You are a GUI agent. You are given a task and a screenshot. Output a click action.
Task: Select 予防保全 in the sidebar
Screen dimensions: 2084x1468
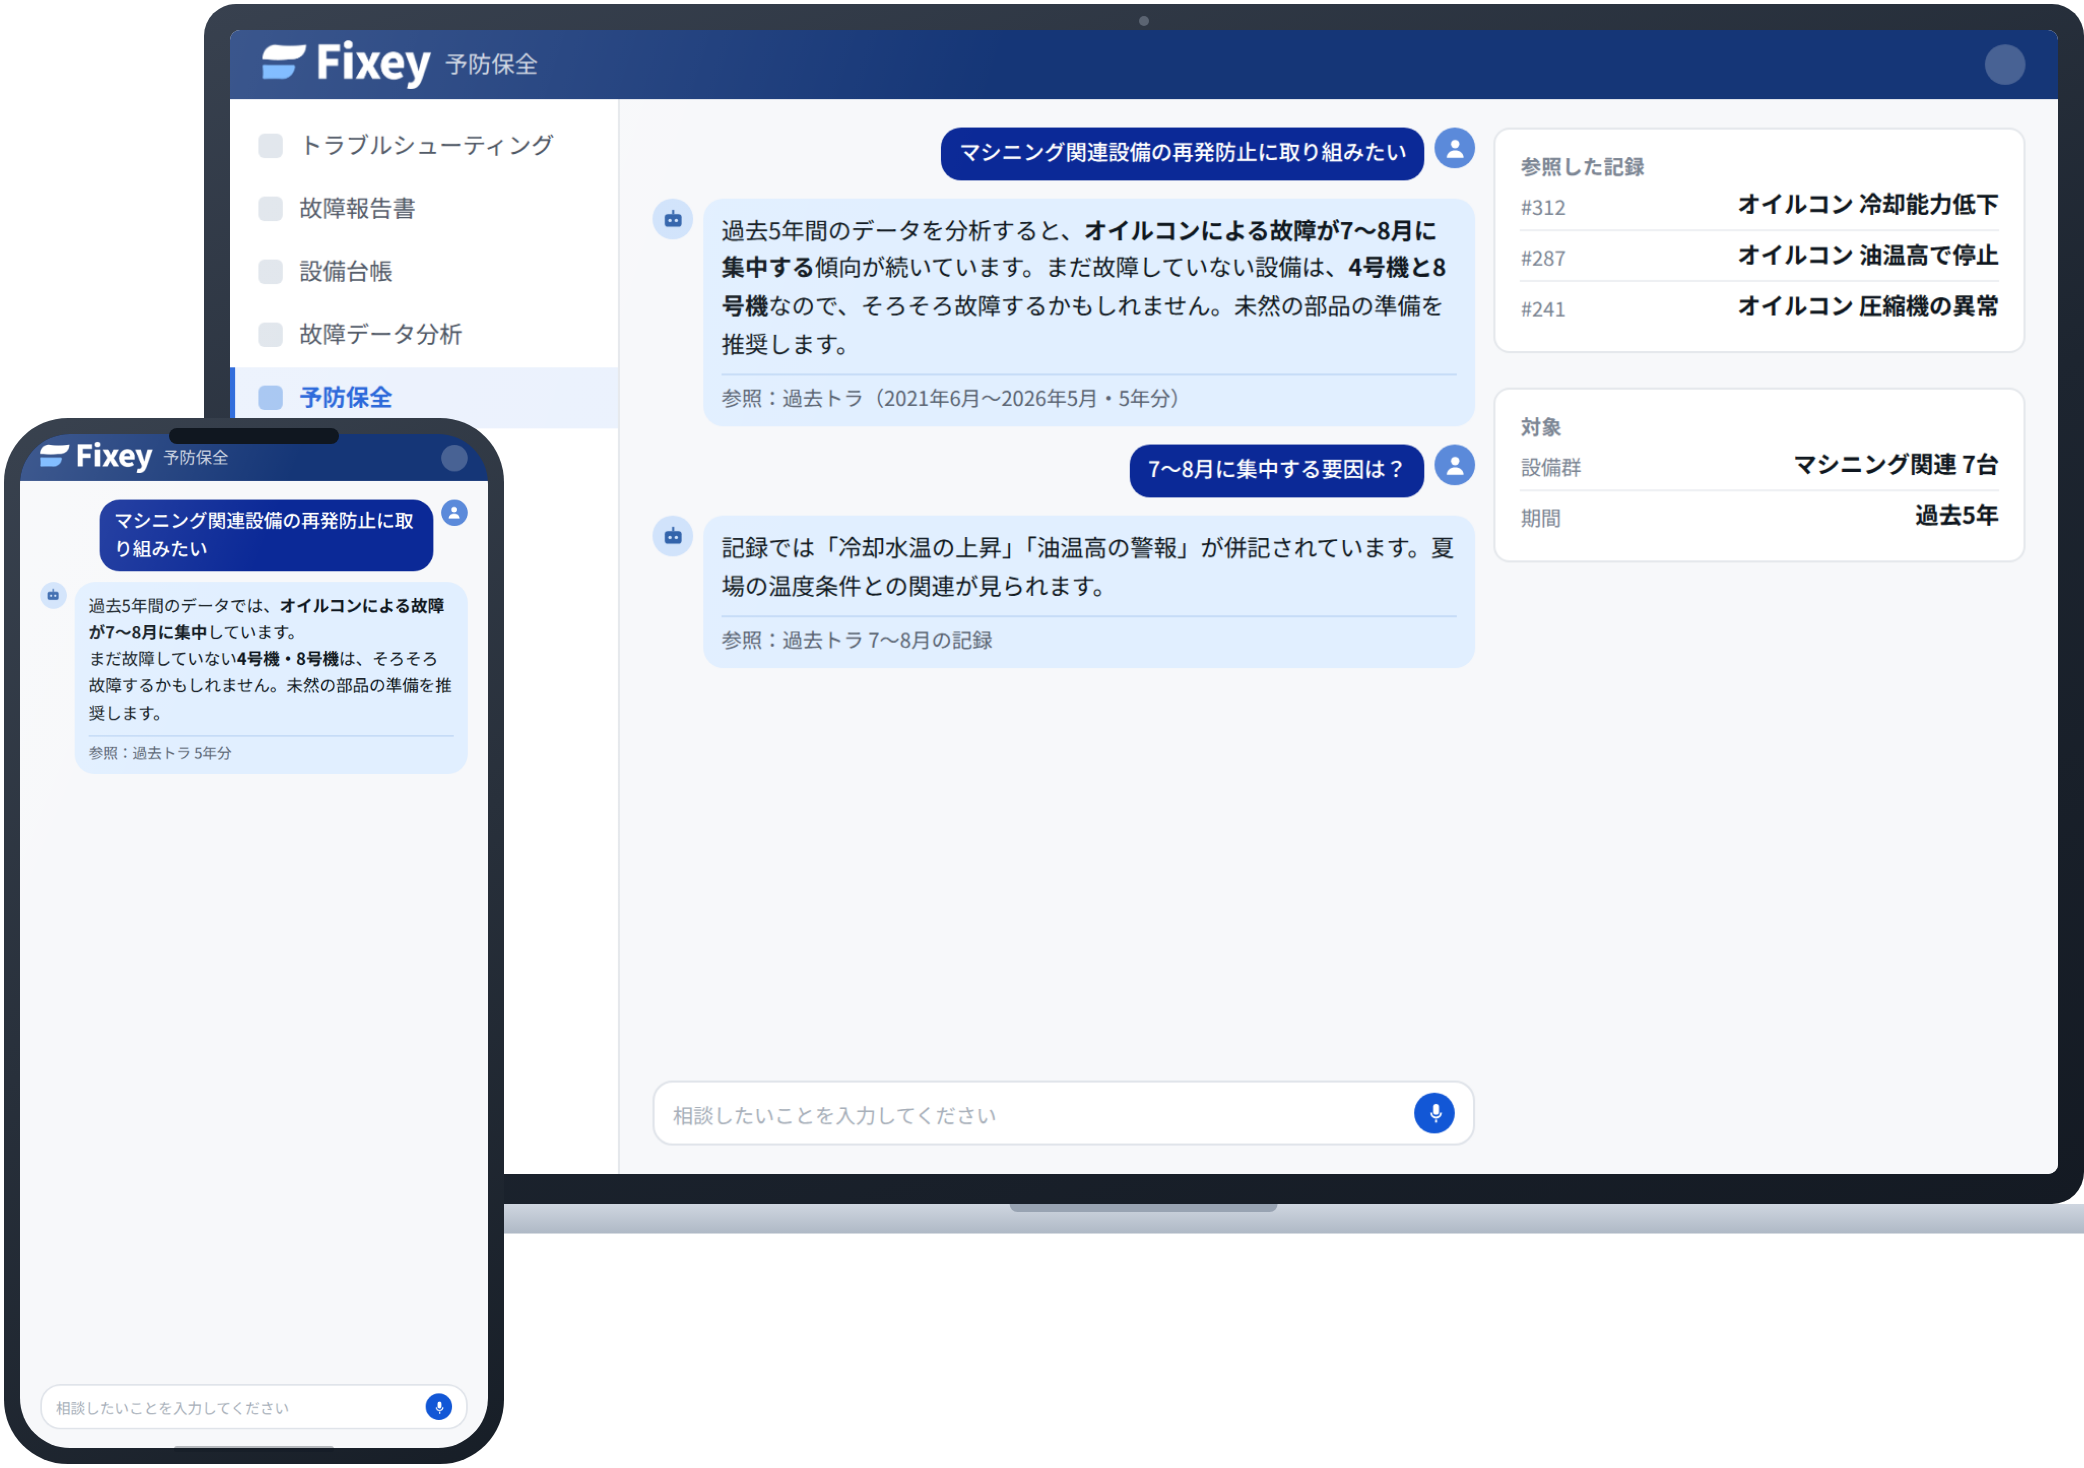tap(426, 398)
